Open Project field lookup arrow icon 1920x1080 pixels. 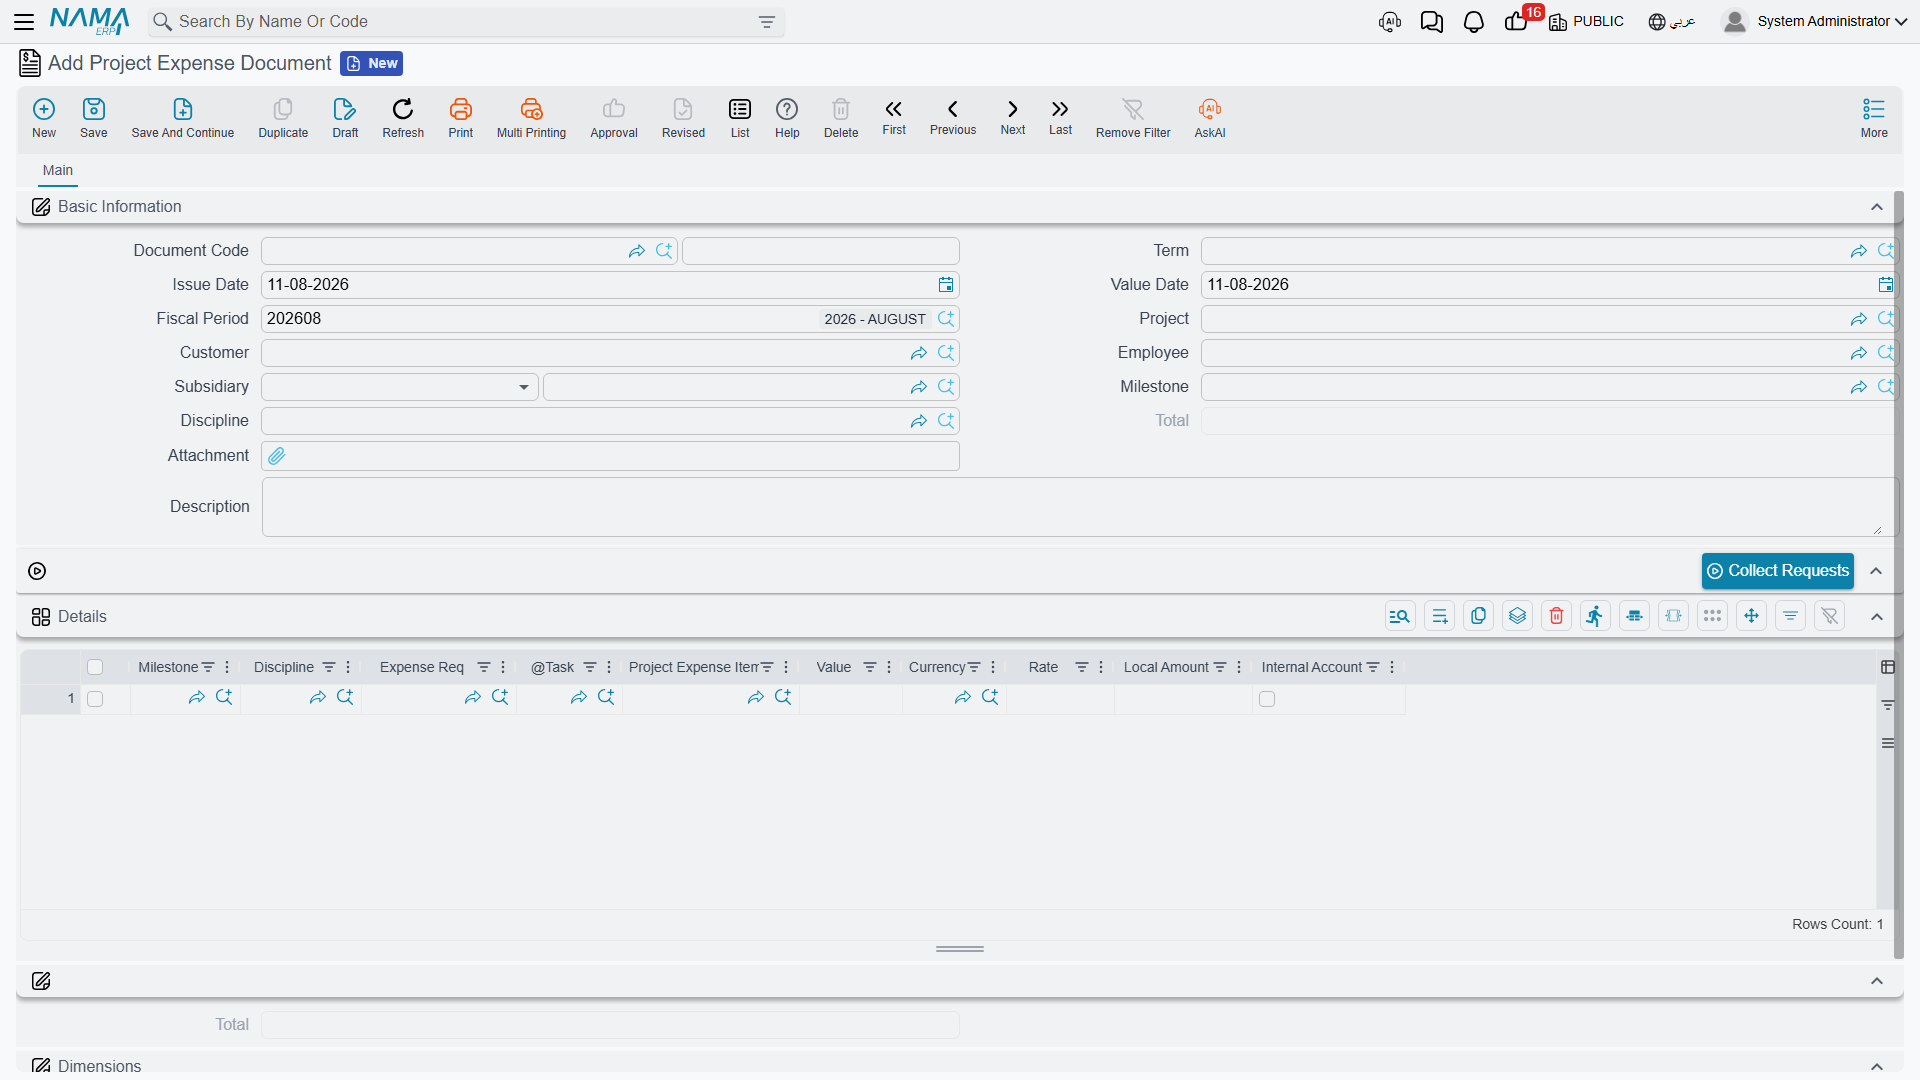[1859, 319]
